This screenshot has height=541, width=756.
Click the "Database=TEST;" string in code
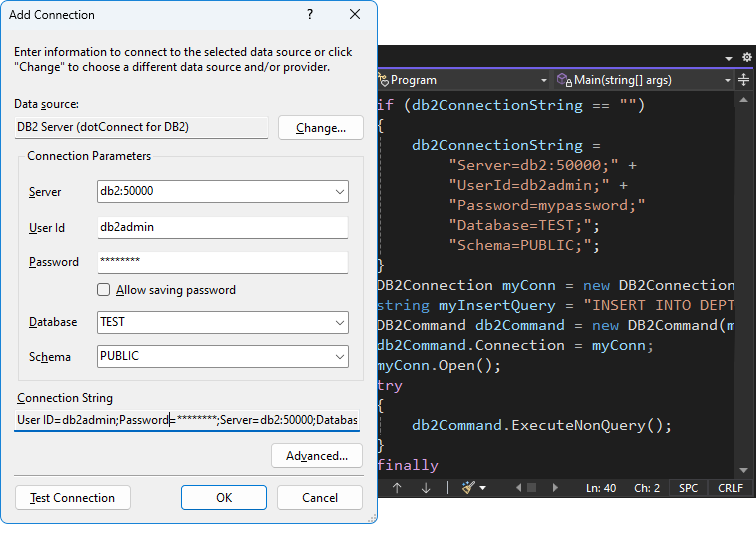(x=520, y=225)
